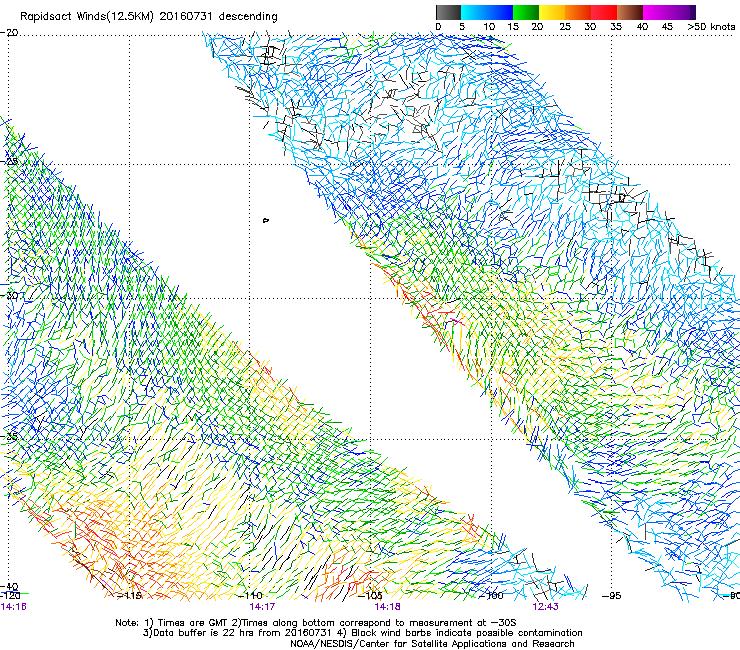Click legend tick label '10'
Screen dimensions: 740x650
point(489,27)
